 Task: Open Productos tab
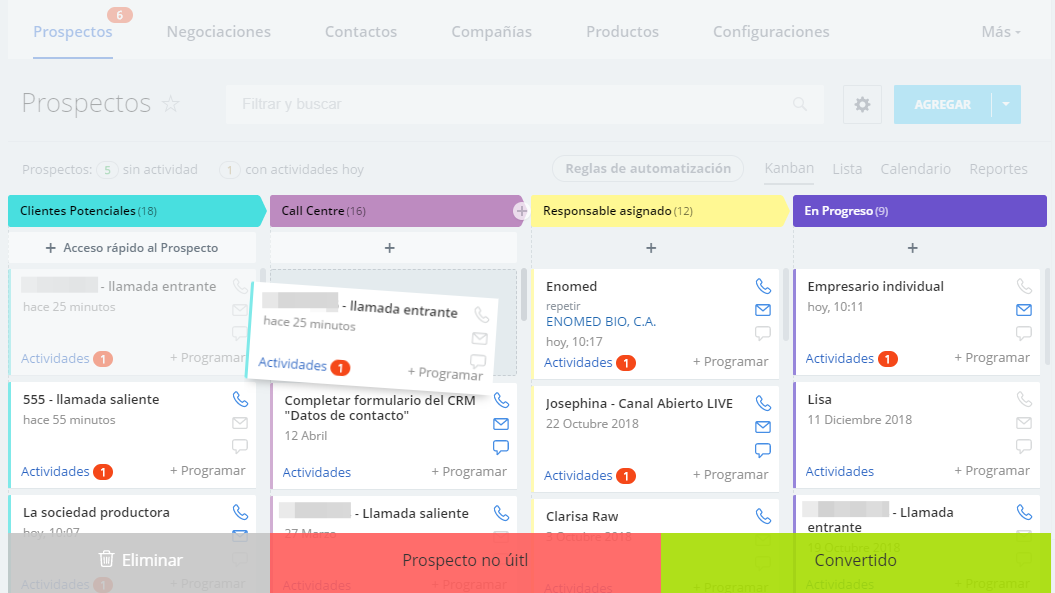point(622,32)
